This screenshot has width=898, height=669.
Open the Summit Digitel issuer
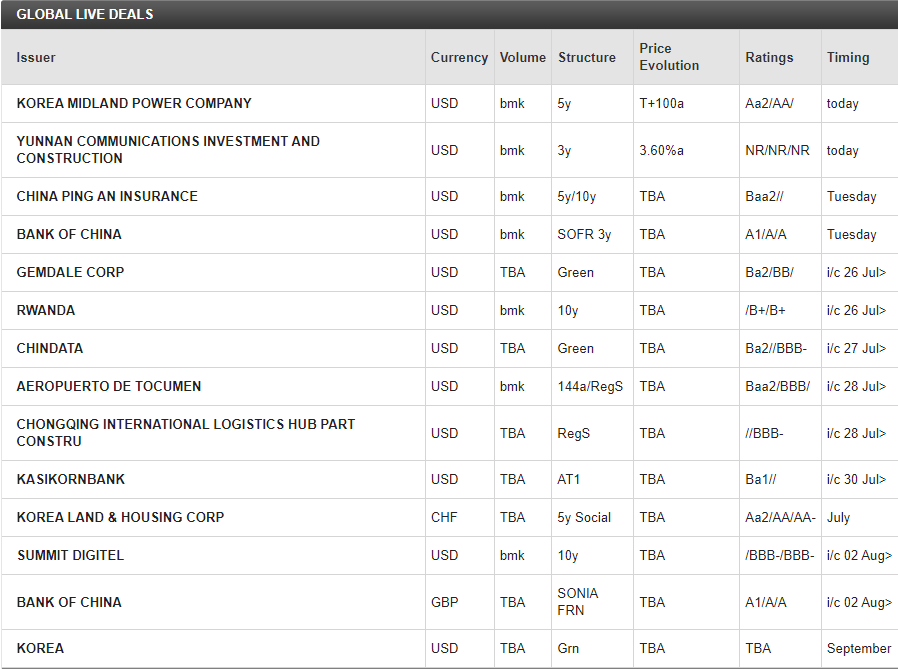[x=70, y=555]
